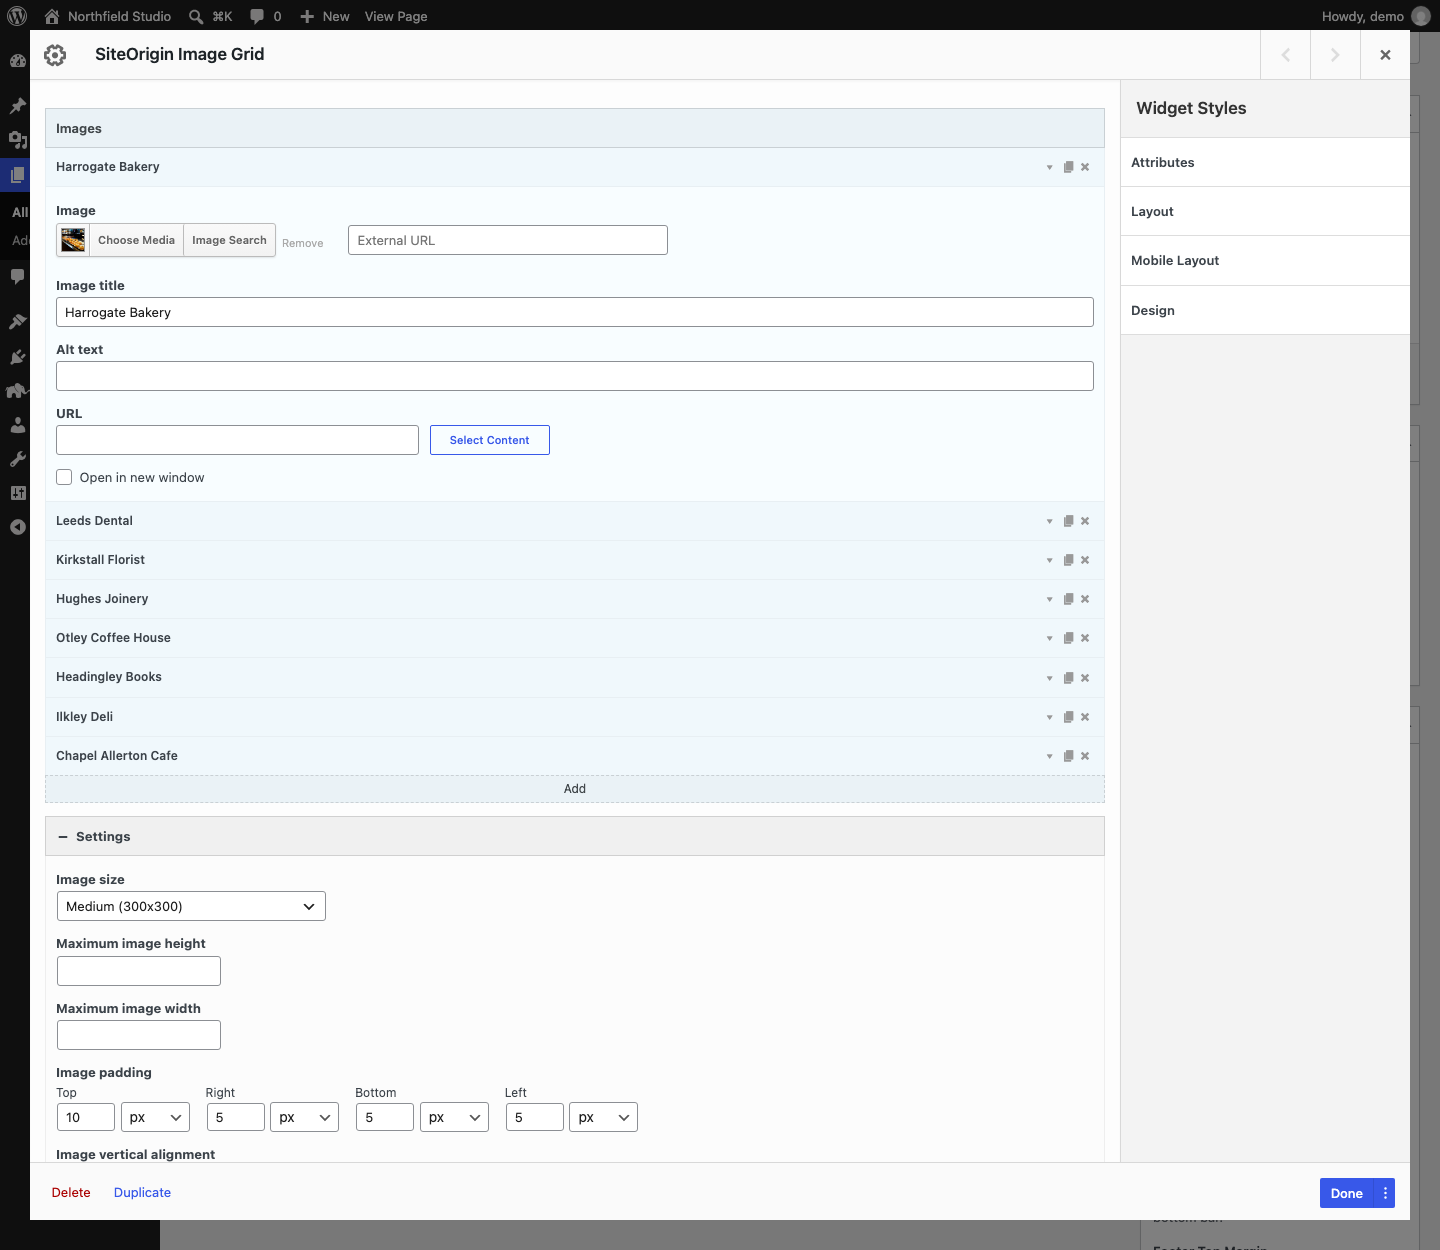Open the Mobile Layout styles section
This screenshot has width=1440, height=1250.
(x=1265, y=261)
